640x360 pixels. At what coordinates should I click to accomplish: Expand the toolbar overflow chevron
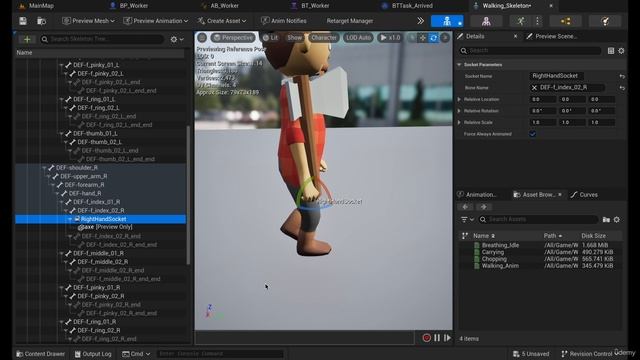[x=420, y=21]
